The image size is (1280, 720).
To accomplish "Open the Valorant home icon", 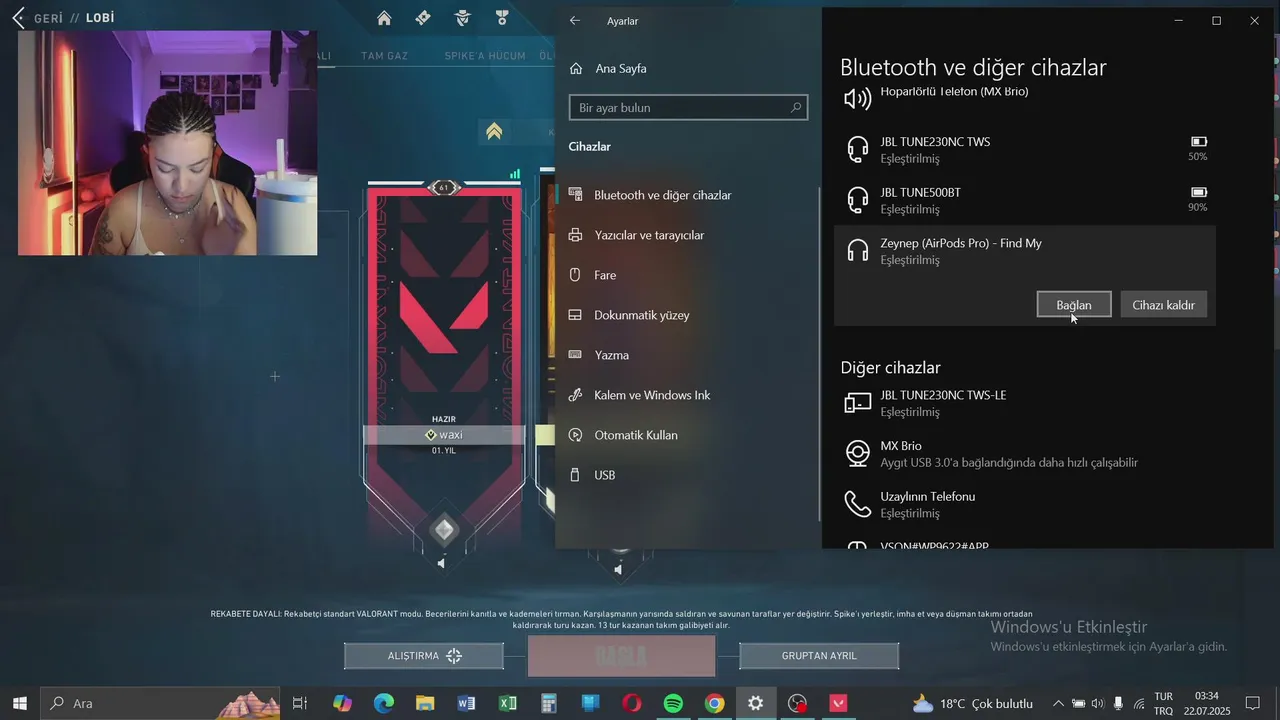I will [384, 18].
